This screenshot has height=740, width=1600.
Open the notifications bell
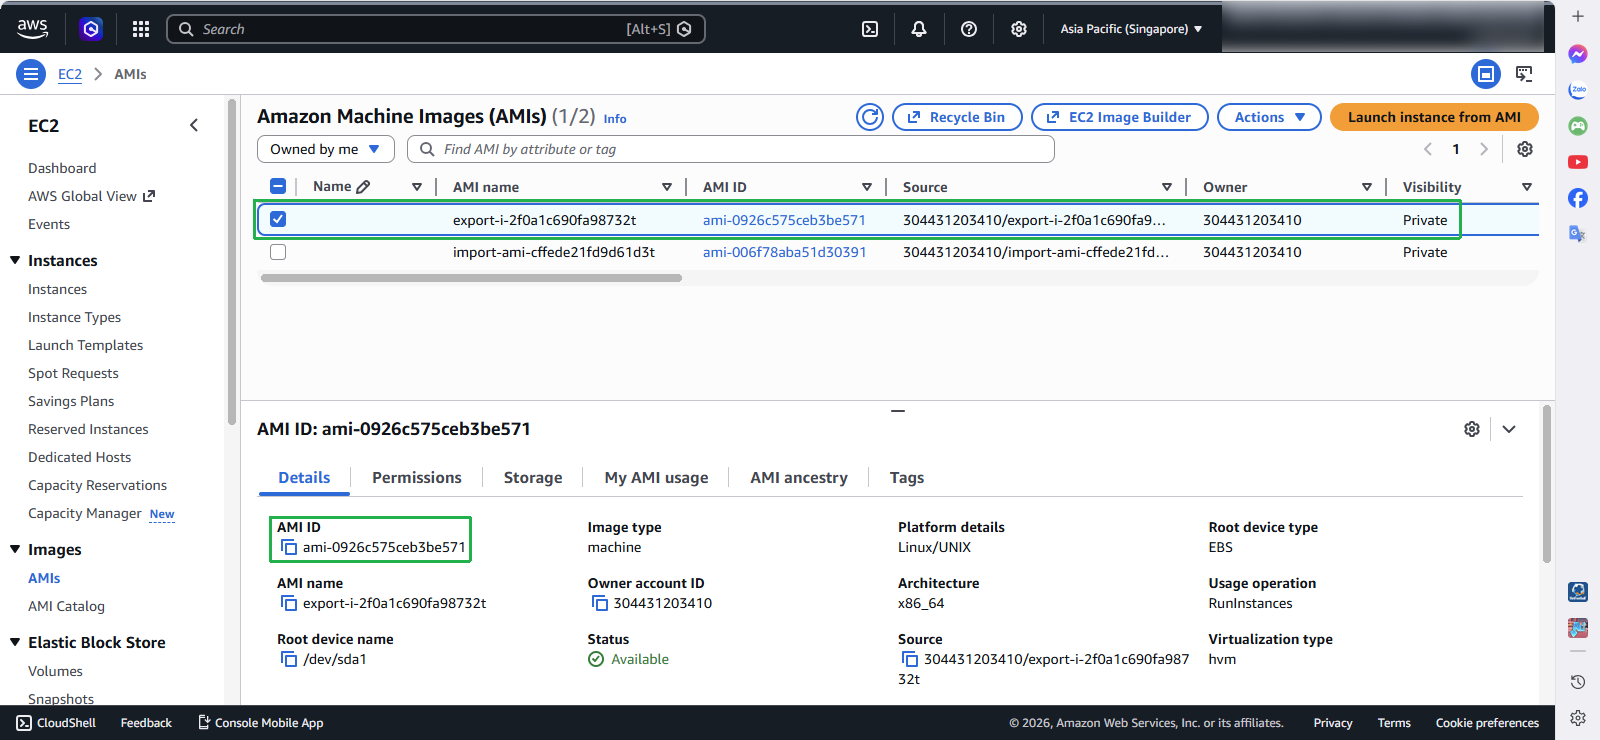click(x=919, y=29)
